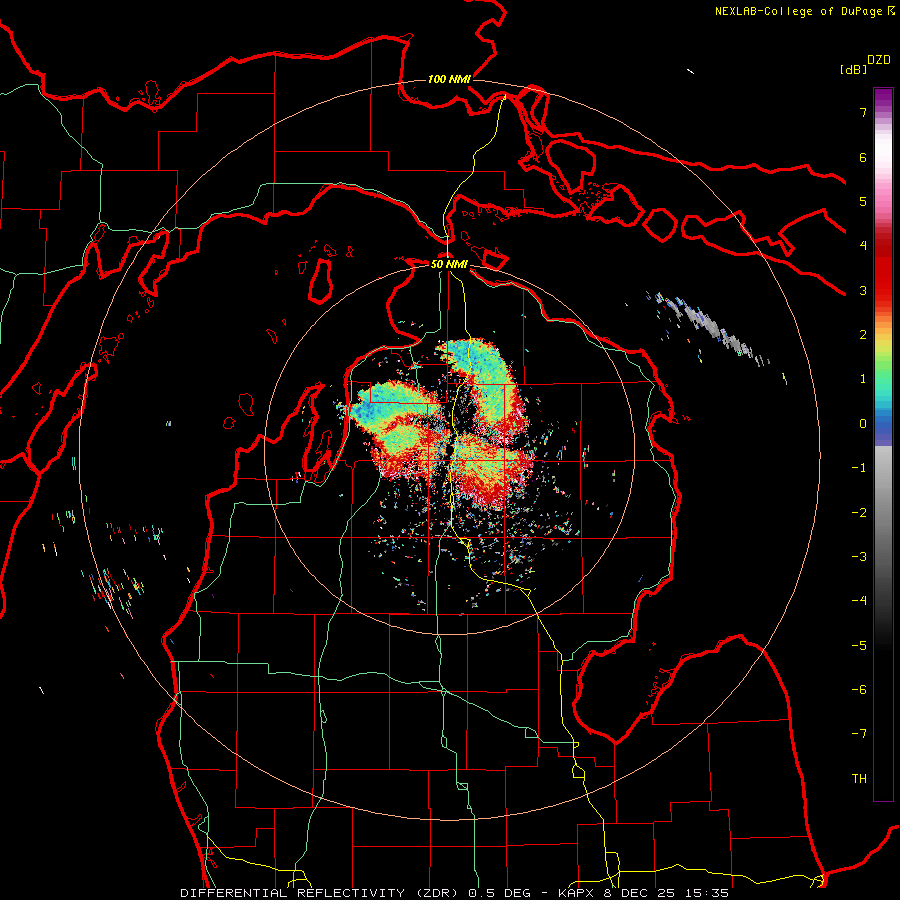900x900 pixels.
Task: Click the 3 value on the color scale
Action: tap(863, 290)
